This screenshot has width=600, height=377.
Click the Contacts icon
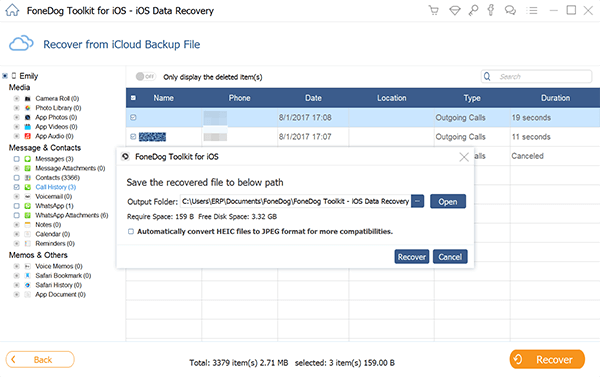pos(28,178)
